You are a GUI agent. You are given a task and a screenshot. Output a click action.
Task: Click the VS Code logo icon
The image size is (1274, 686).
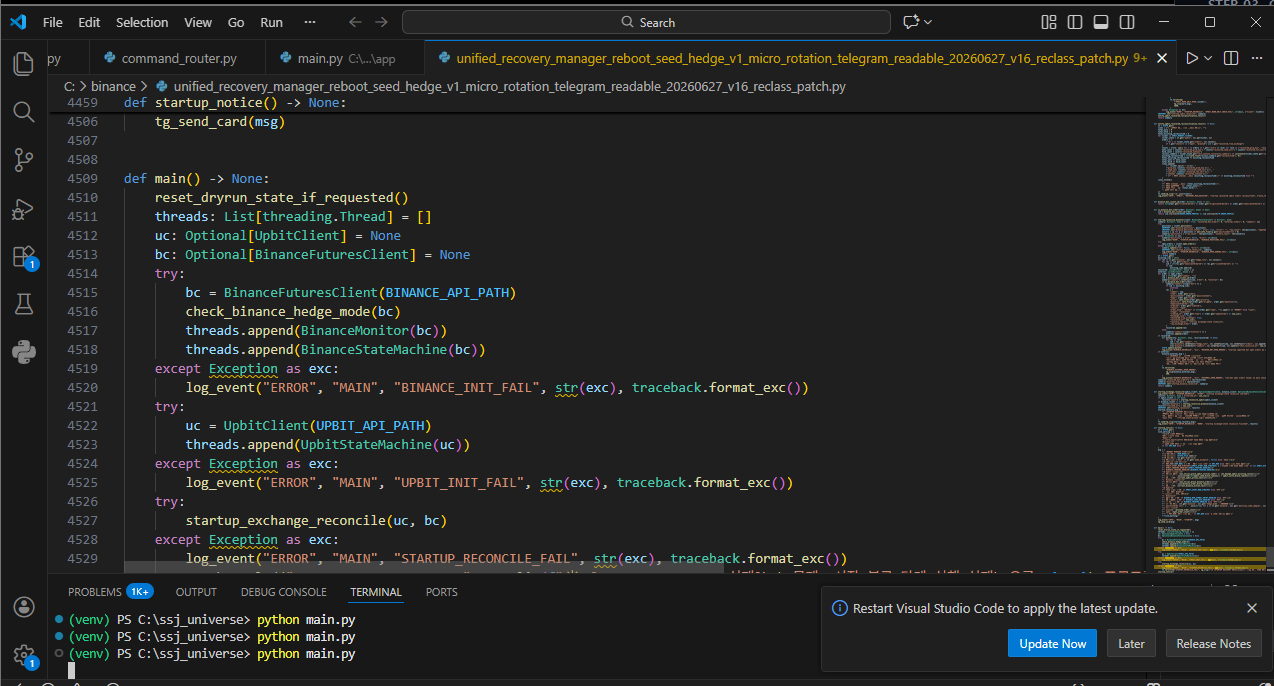coord(18,21)
